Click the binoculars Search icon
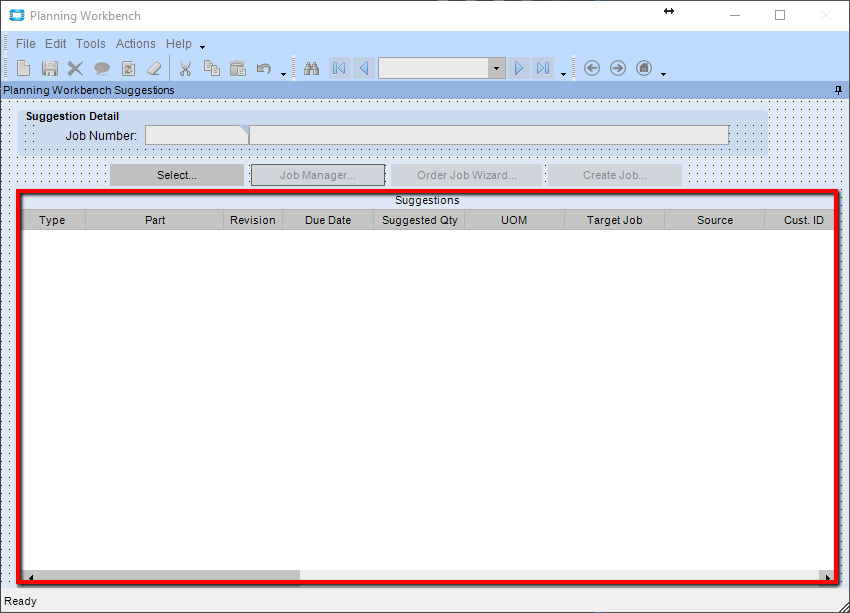Screen dimensions: 850x613 click(x=312, y=68)
